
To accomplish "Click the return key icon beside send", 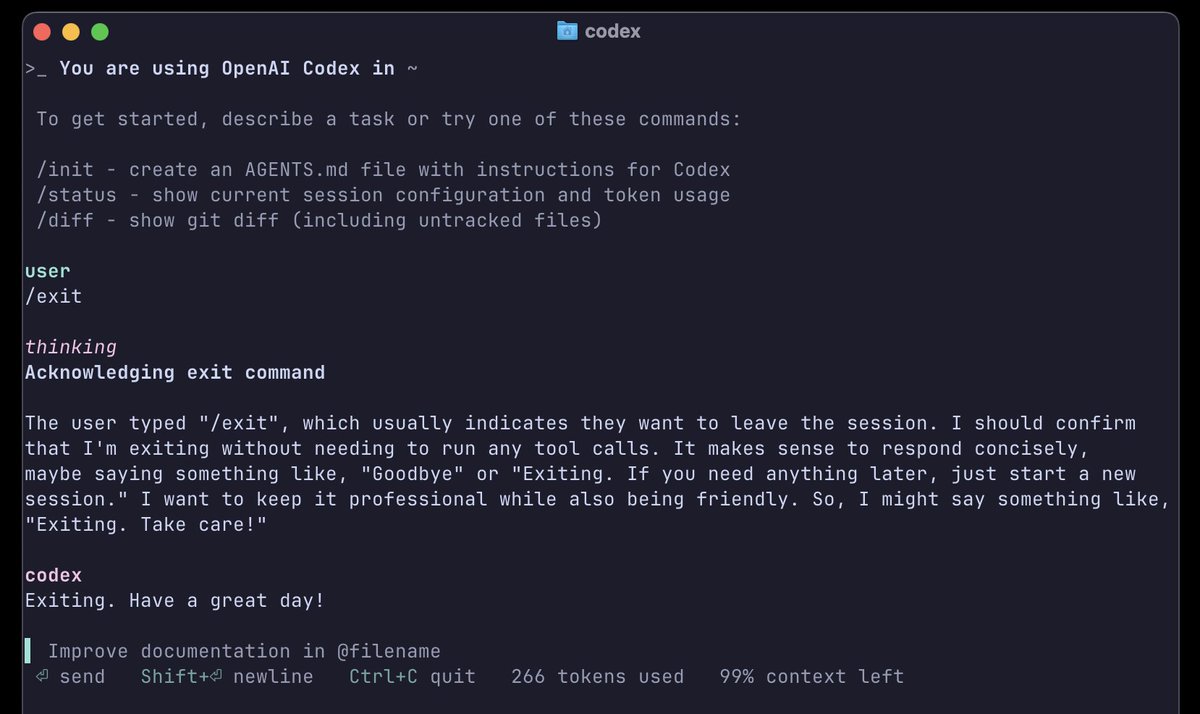I will [42, 677].
